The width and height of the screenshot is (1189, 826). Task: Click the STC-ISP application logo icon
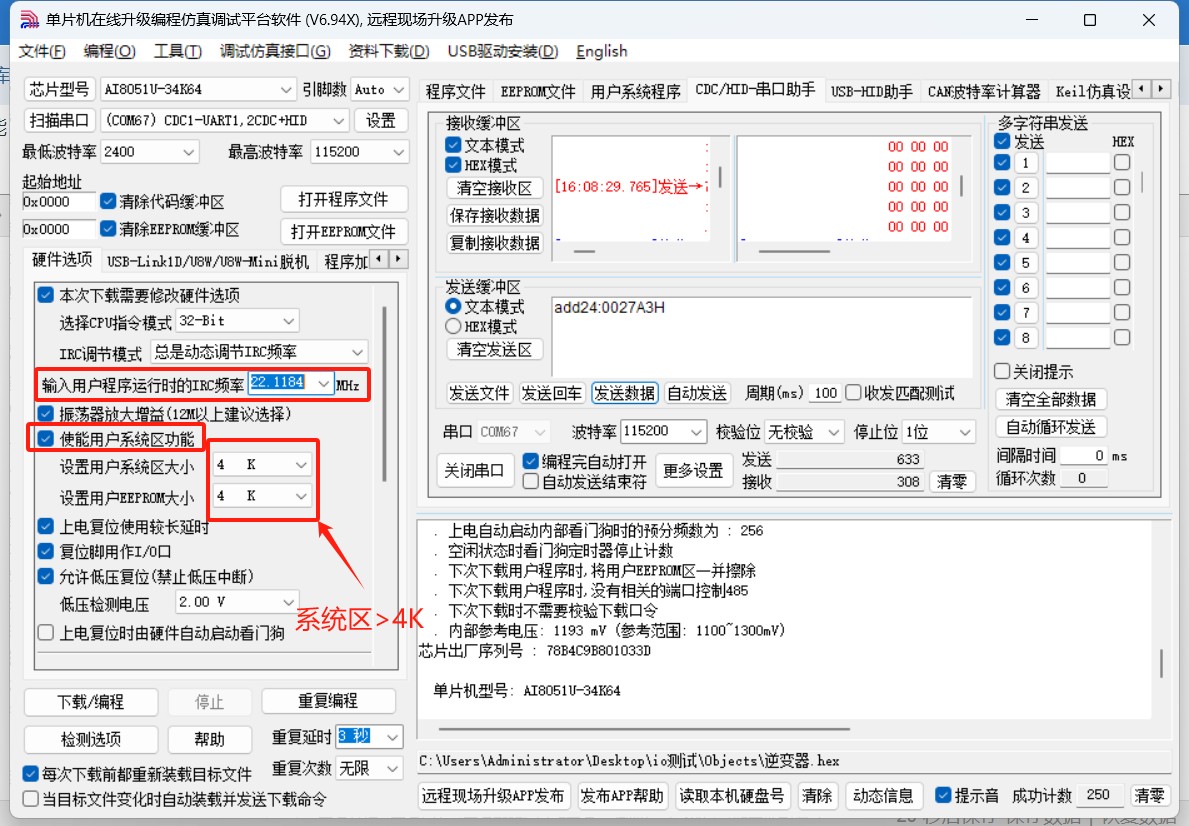[29, 19]
